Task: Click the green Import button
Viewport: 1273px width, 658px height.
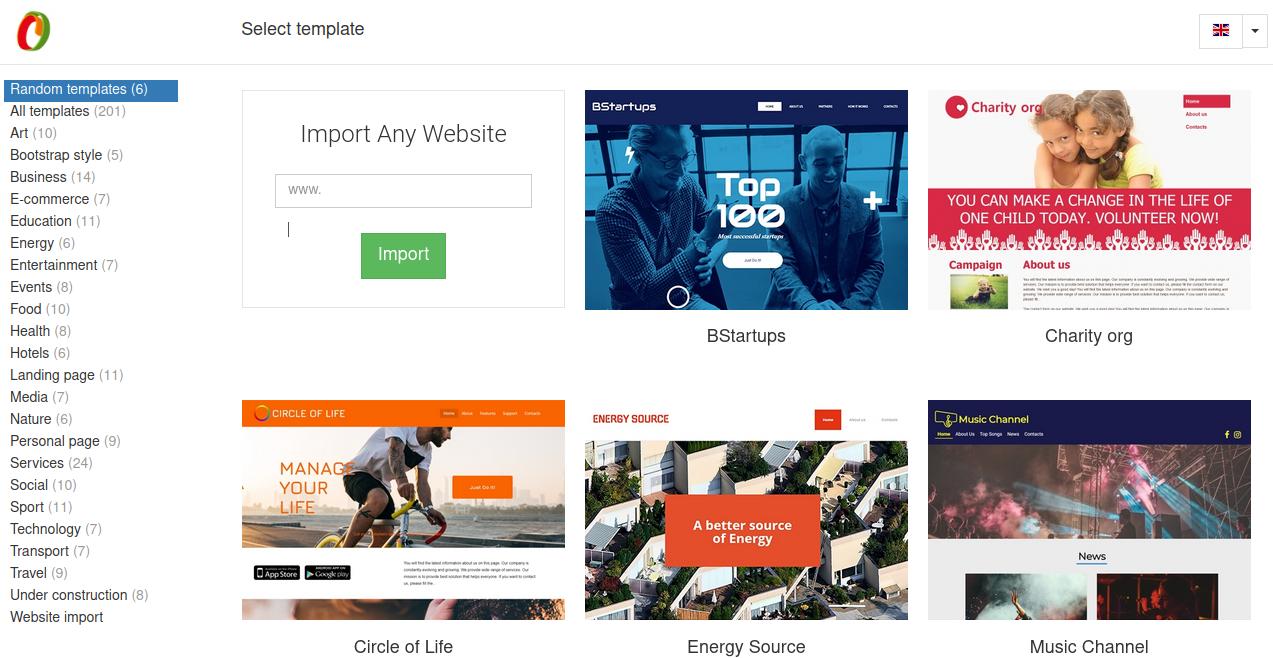Action: point(403,255)
